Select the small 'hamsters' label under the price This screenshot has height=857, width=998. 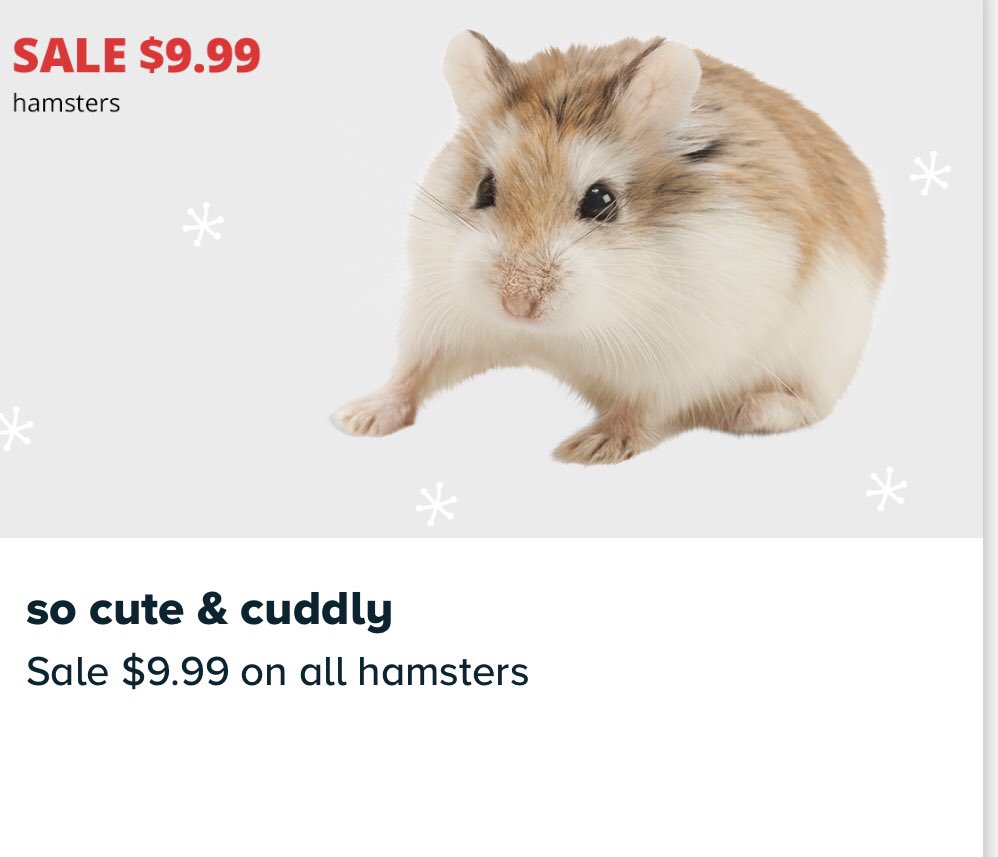(x=66, y=103)
